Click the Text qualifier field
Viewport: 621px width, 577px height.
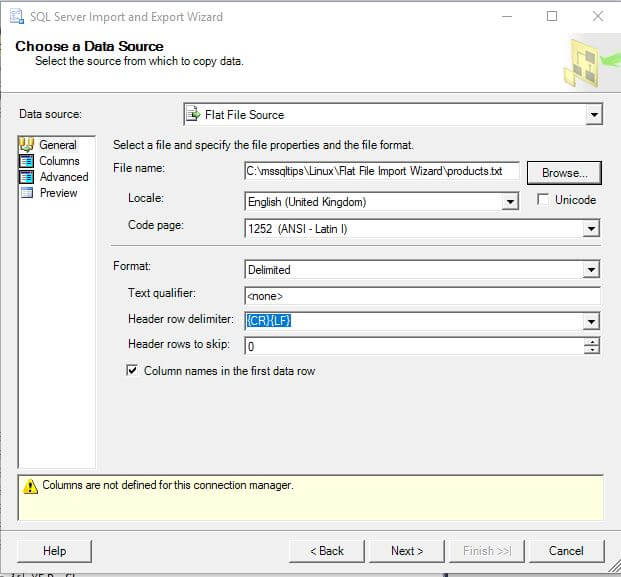423,296
